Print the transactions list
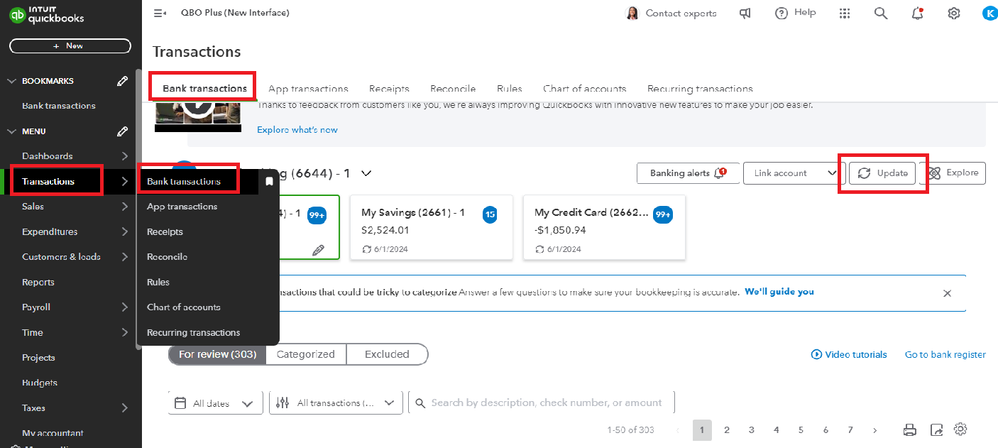 910,430
